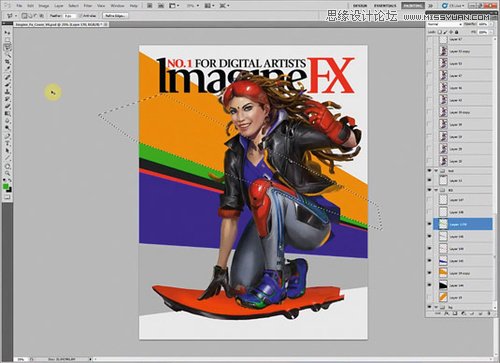Click Add to Selection mode icon
Screen dimensions: 500x363
coord(30,16)
